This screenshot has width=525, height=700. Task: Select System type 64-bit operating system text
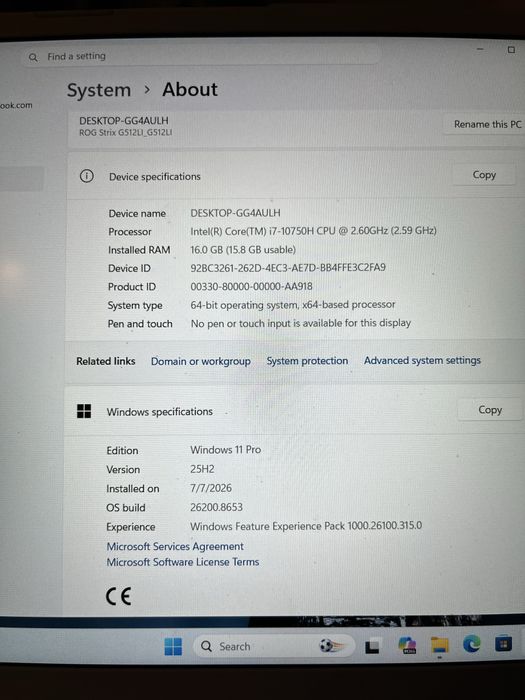coord(293,304)
